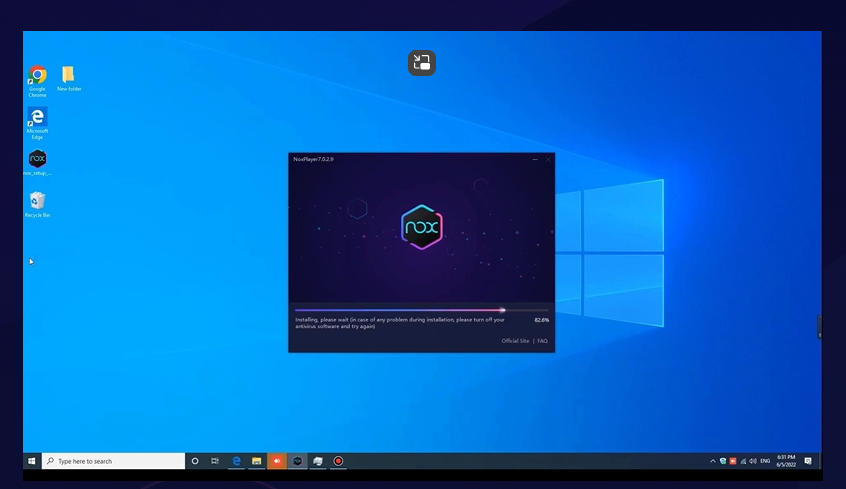The height and width of the screenshot is (489, 846).
Task: Open the Action Center notifications icon
Action: (x=808, y=461)
